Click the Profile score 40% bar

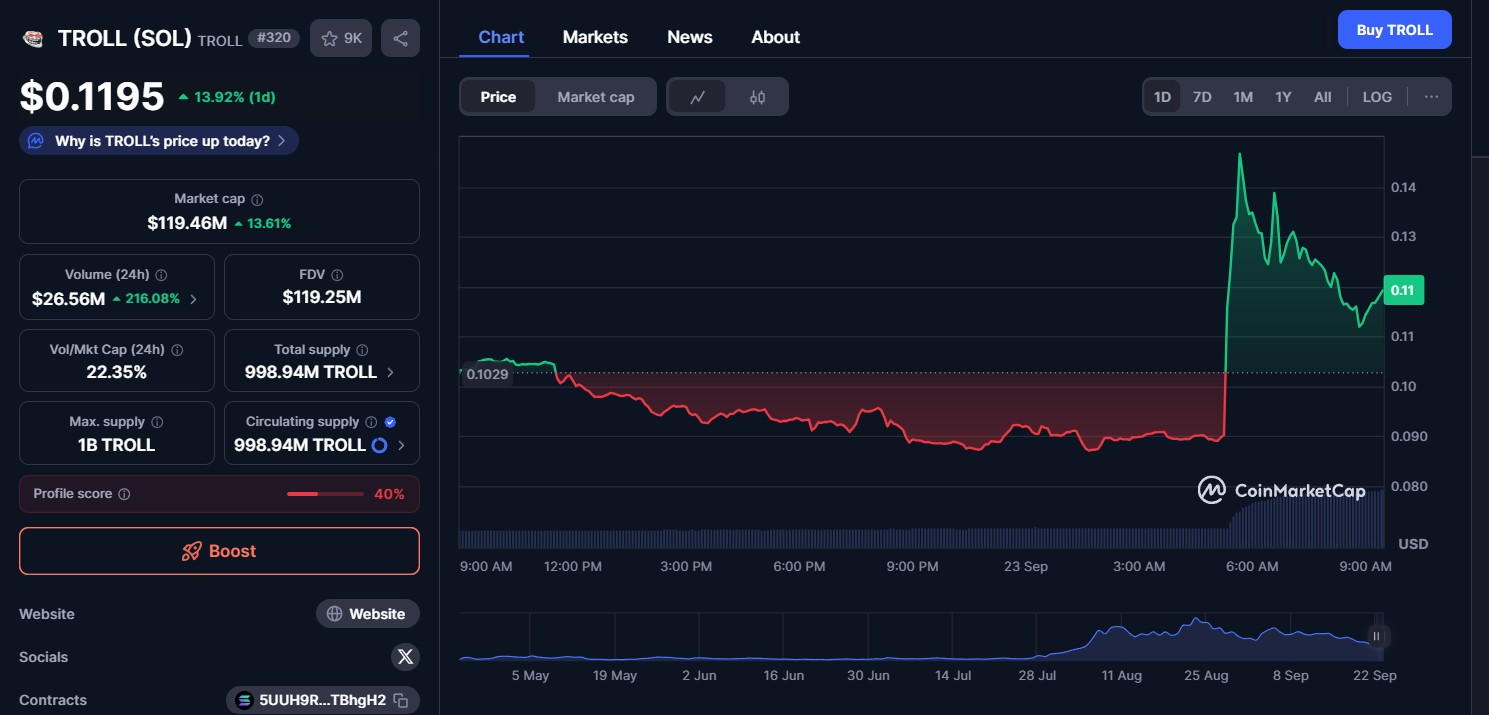point(325,494)
